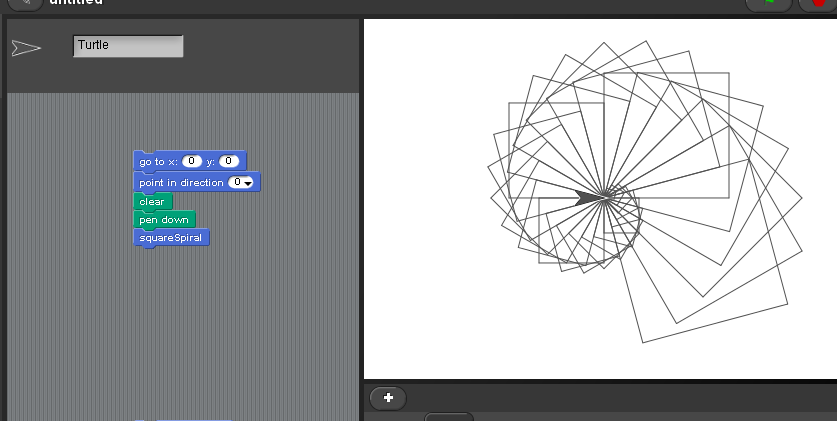The height and width of the screenshot is (421, 837).
Task: Click the 'untitled' project title
Action: click(x=76, y=3)
